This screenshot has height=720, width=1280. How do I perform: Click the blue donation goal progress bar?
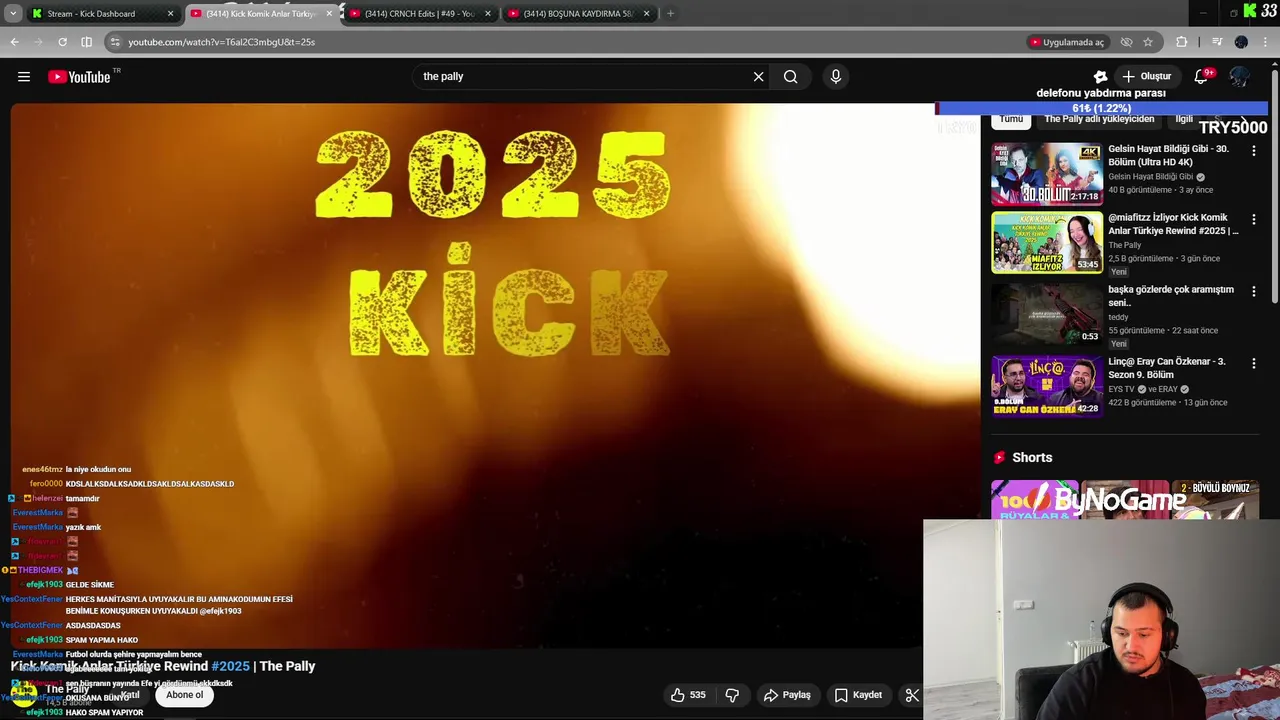[x=1101, y=108]
